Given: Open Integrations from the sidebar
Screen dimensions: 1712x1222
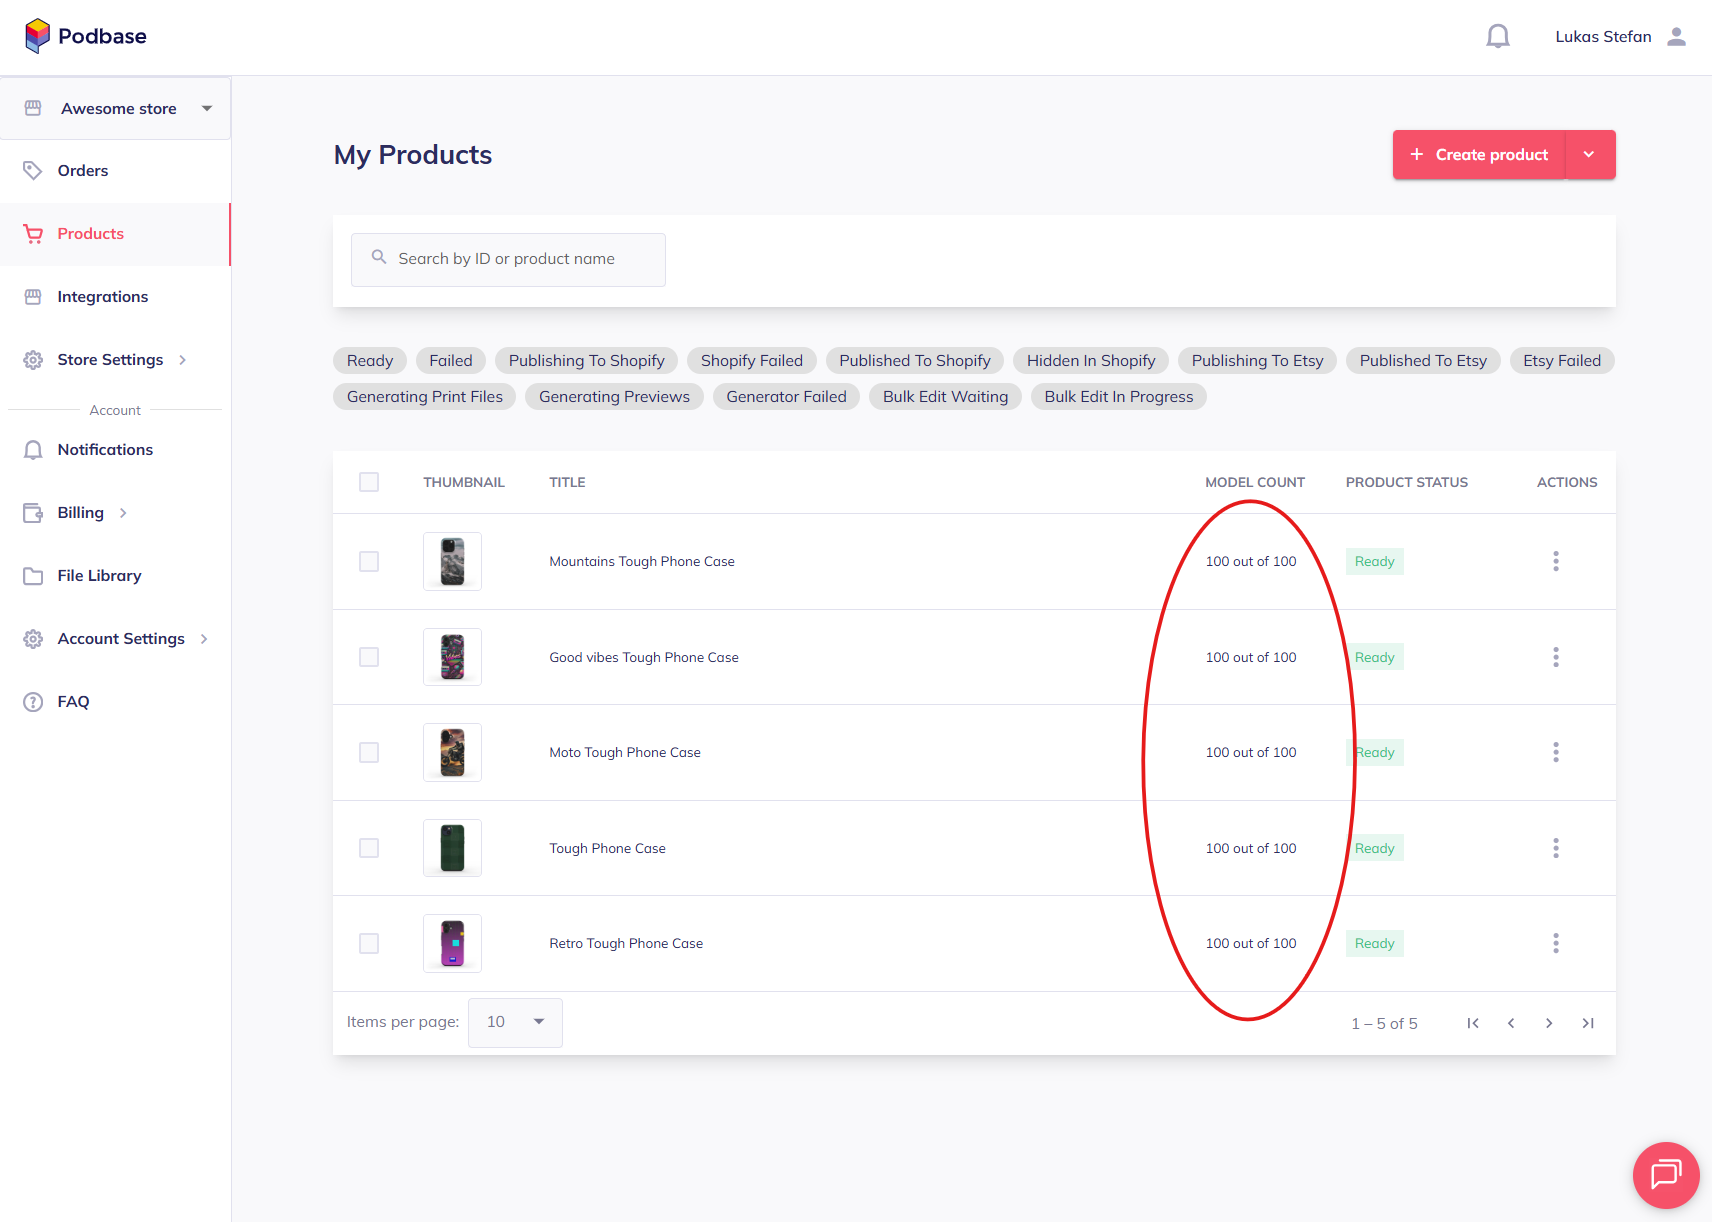Looking at the screenshot, I should (102, 297).
